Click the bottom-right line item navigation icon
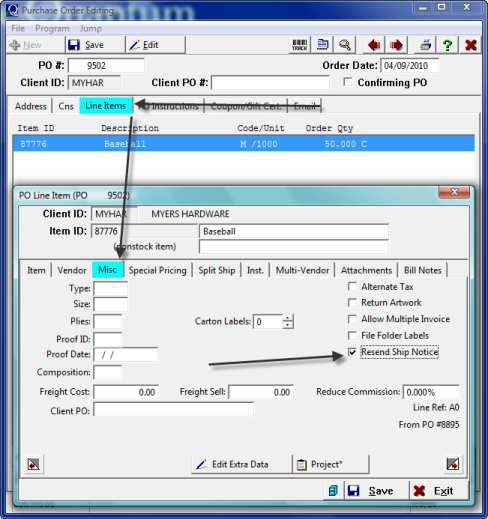This screenshot has width=488, height=519. tap(452, 464)
